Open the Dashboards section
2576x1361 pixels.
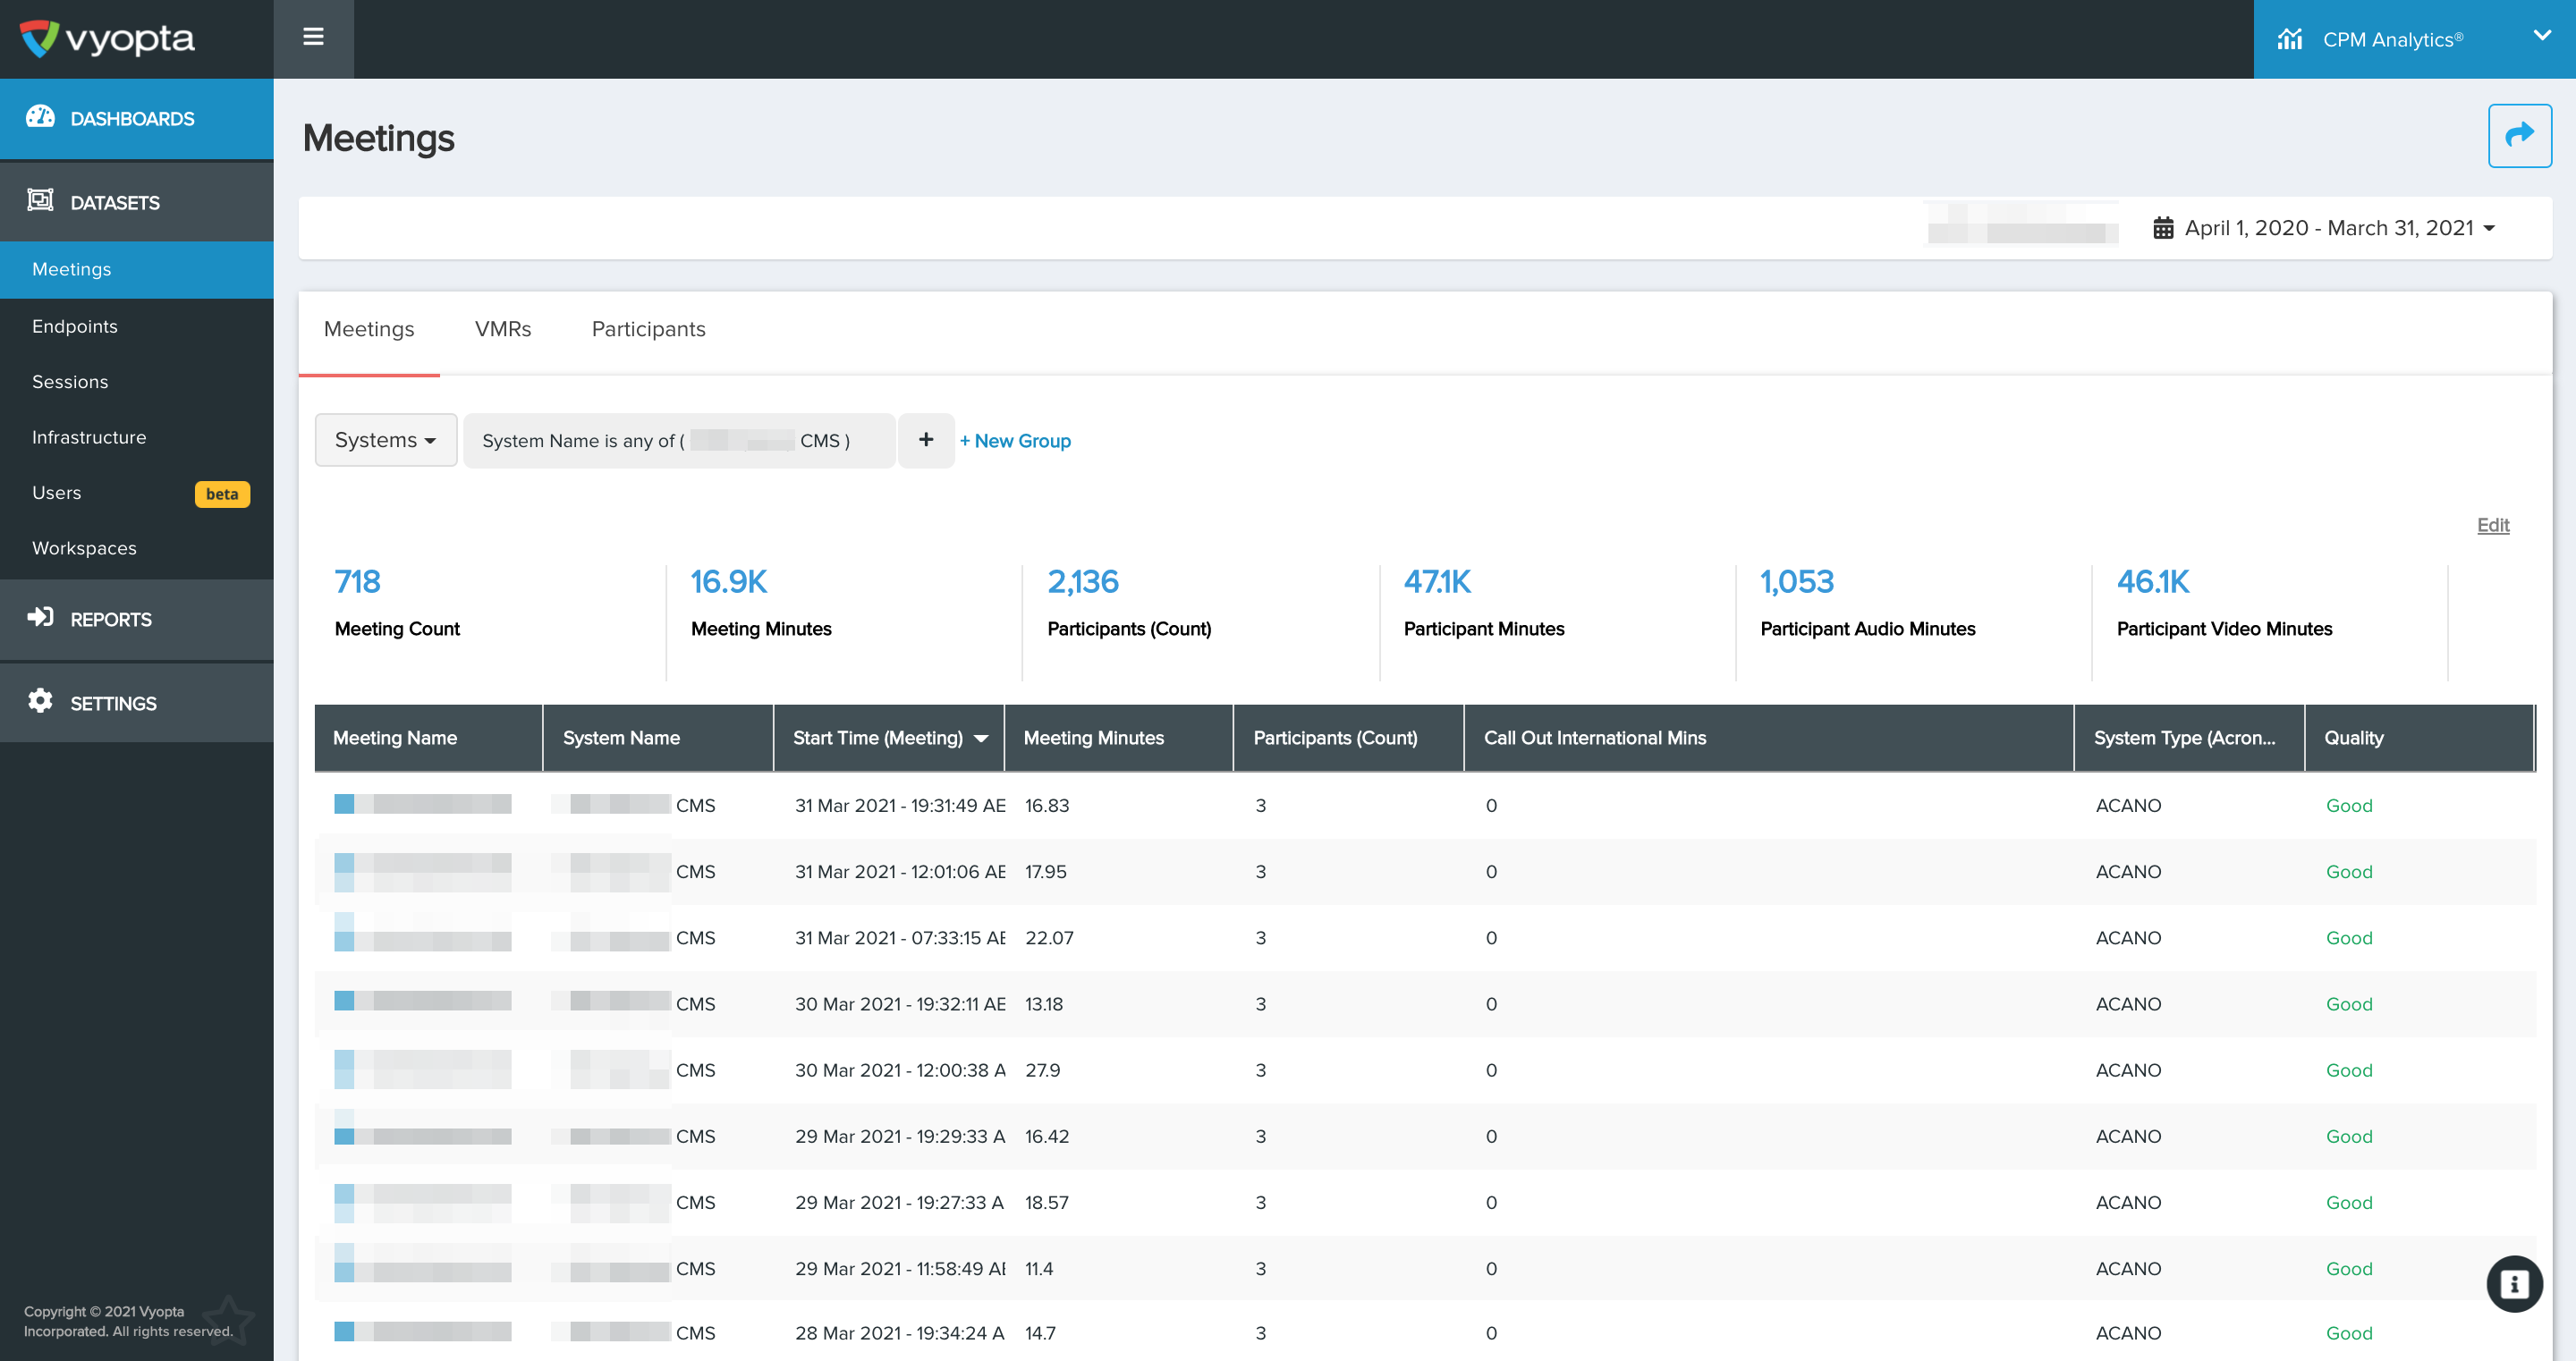coord(137,118)
